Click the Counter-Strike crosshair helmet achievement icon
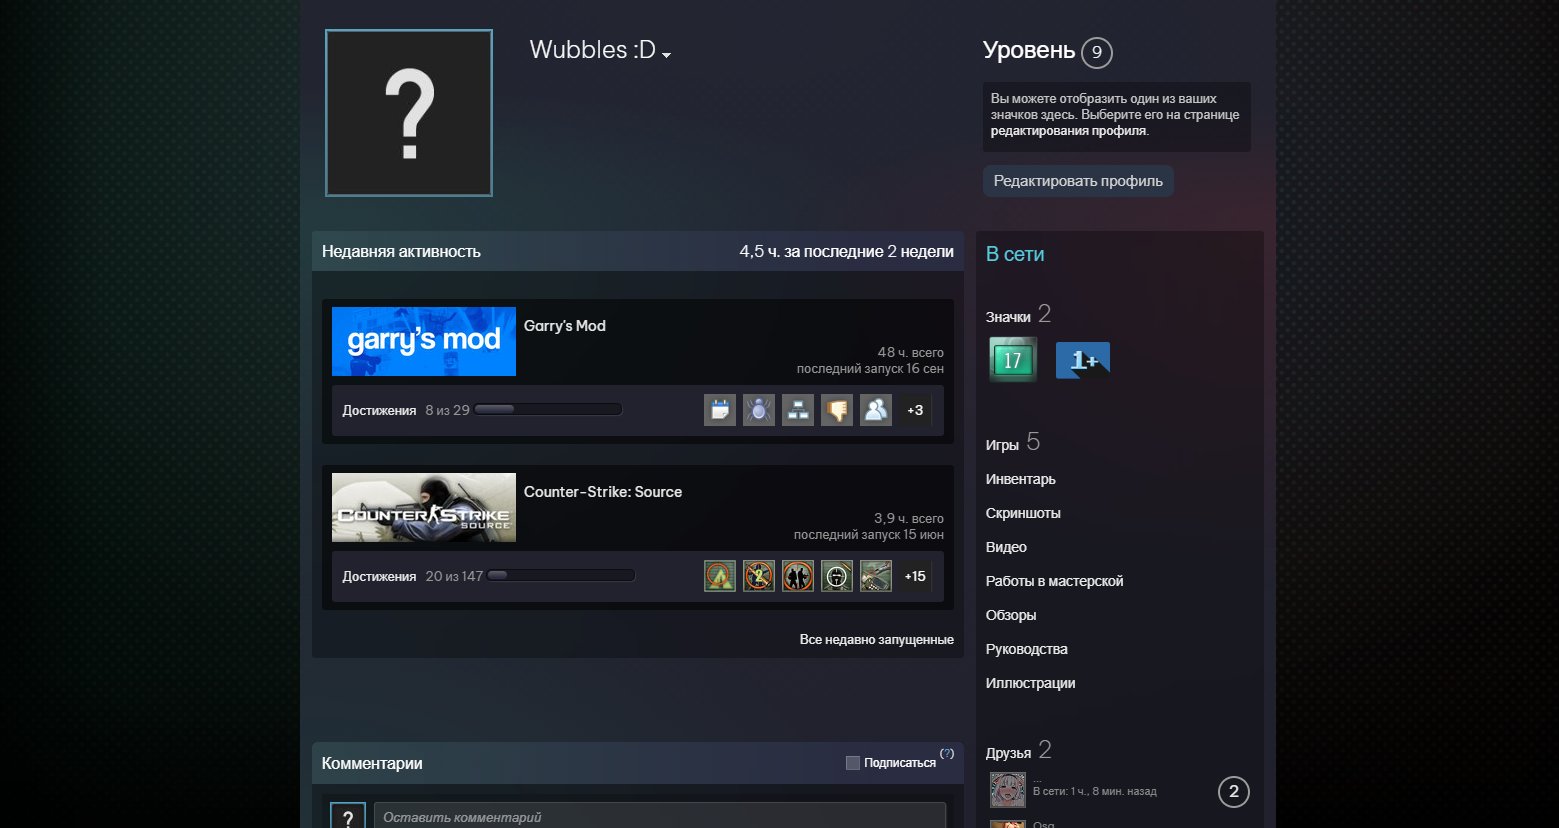This screenshot has width=1559, height=828. point(837,576)
